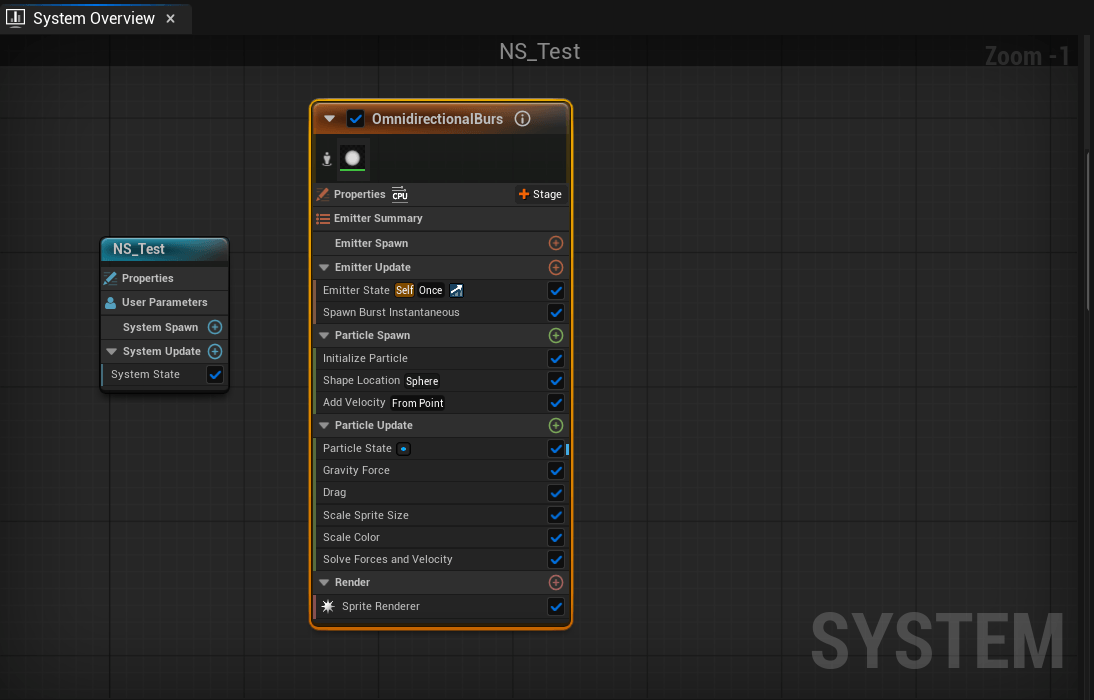Toggle the Emitter State module checkbox
This screenshot has width=1094, height=700.
tap(556, 290)
